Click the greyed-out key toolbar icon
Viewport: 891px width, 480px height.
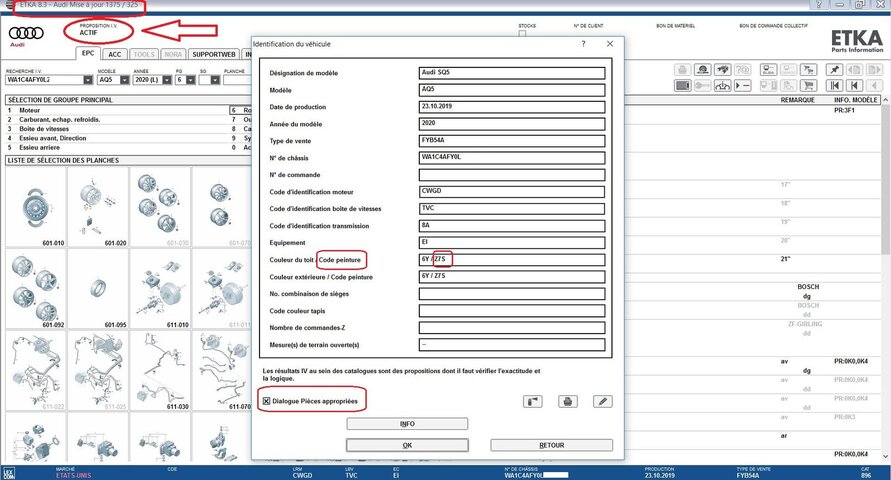pyautogui.click(x=703, y=86)
